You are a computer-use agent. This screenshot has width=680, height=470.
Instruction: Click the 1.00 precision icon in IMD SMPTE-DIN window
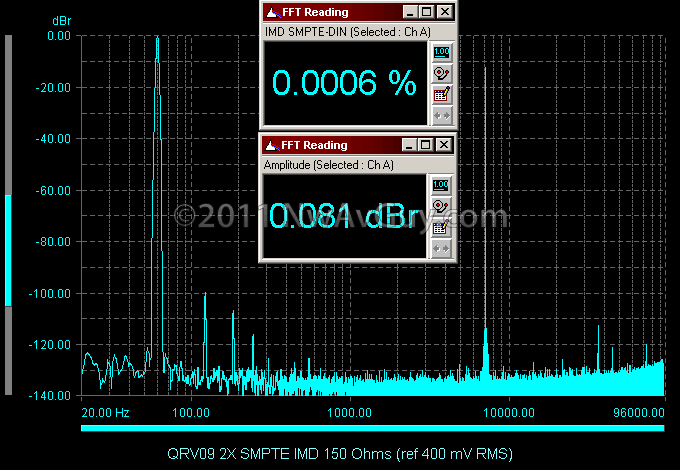tap(442, 52)
